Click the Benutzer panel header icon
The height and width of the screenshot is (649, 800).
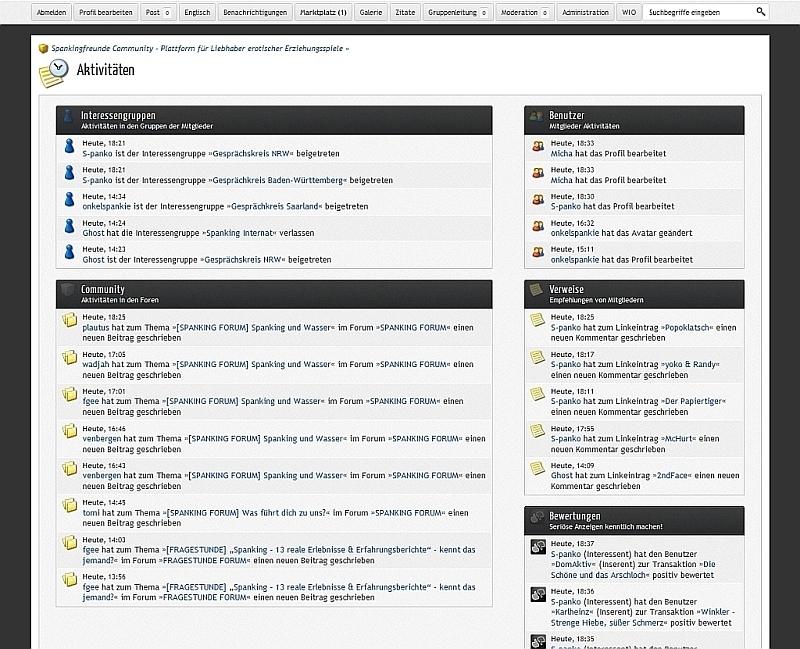(x=536, y=118)
